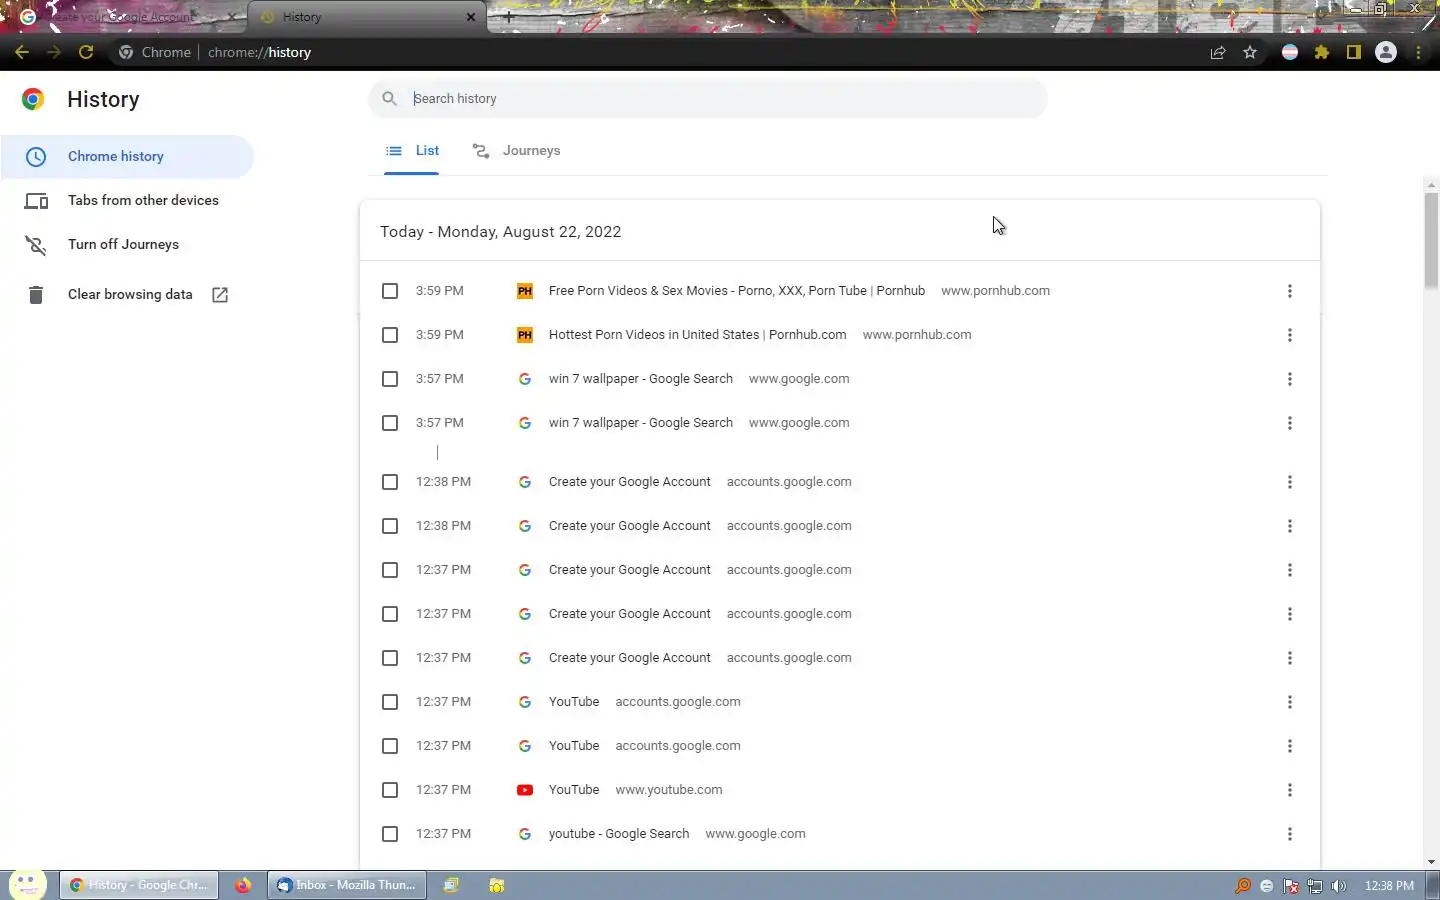Image resolution: width=1440 pixels, height=900 pixels.
Task: Click the external-link icon beside Clear browsing data
Action: [220, 295]
